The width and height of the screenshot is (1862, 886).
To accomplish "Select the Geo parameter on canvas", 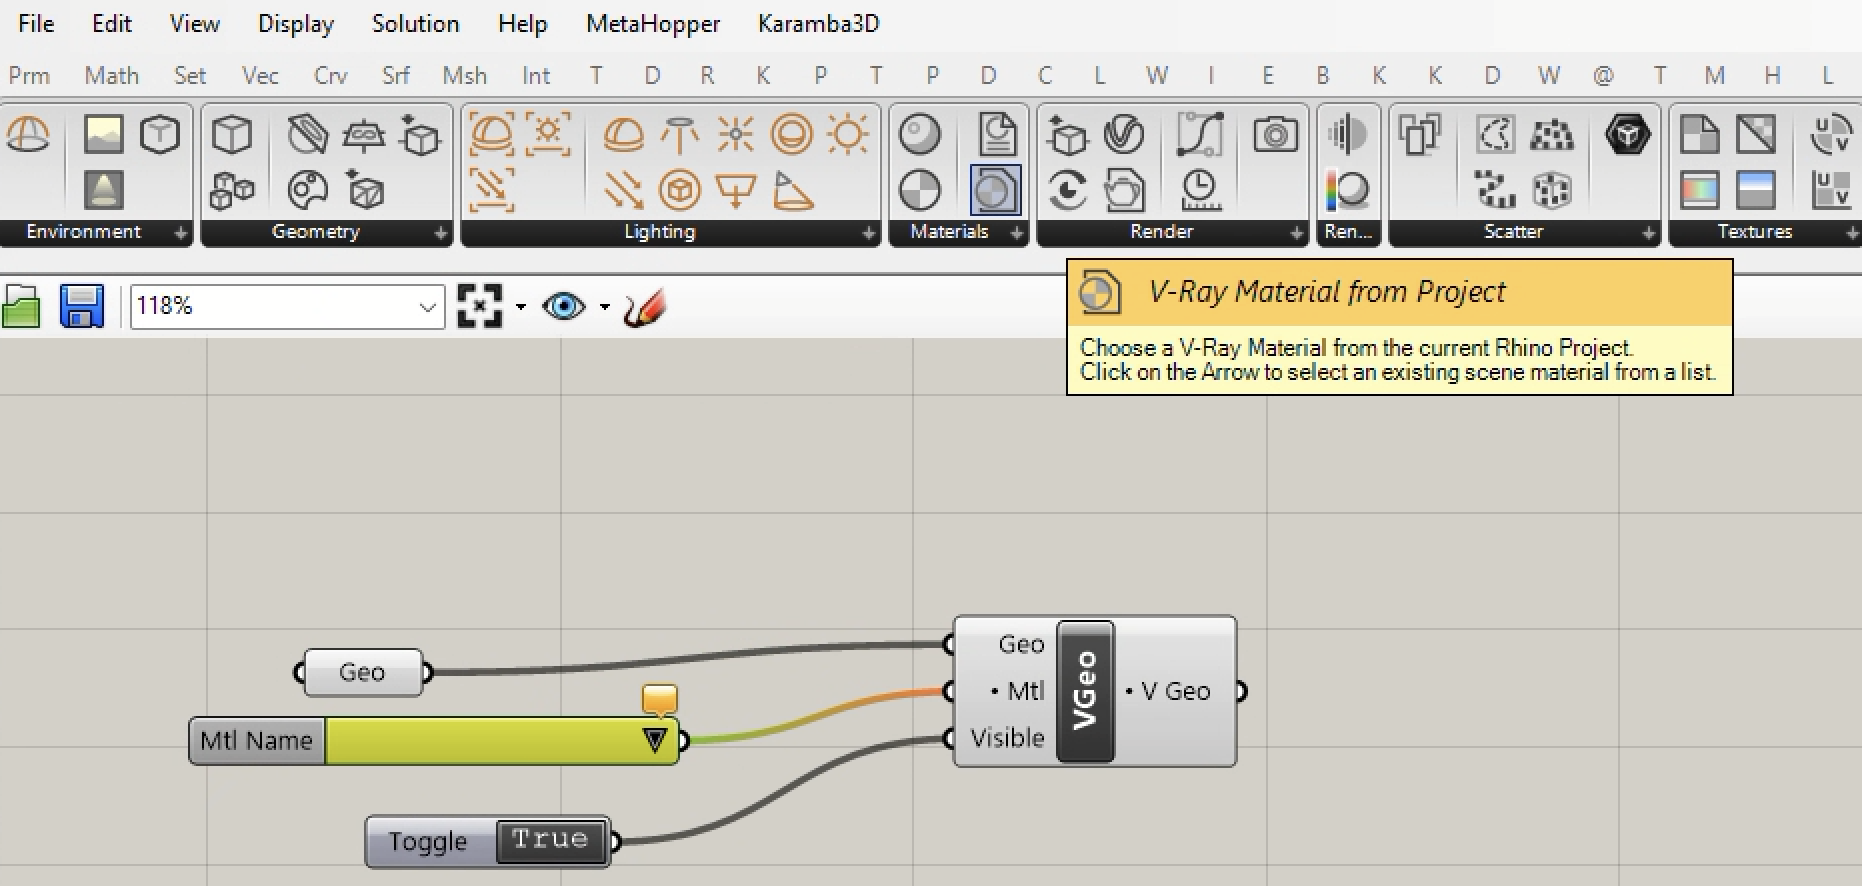I will (362, 672).
